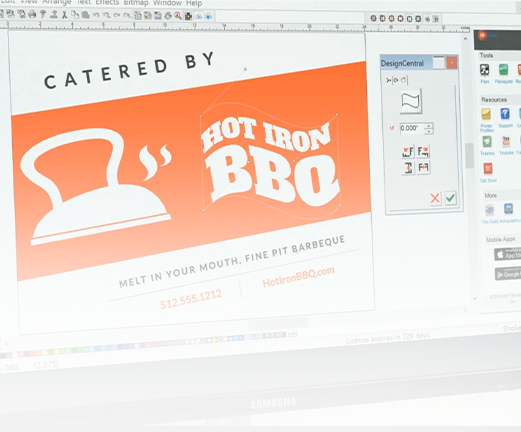Click first round icon in right toolbar group

pyautogui.click(x=373, y=18)
